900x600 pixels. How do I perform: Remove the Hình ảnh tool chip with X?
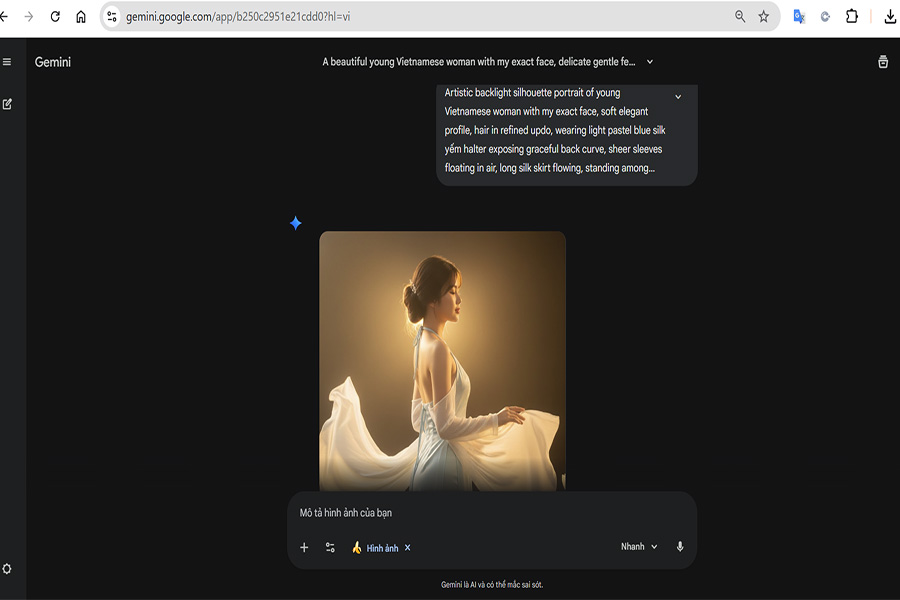408,548
